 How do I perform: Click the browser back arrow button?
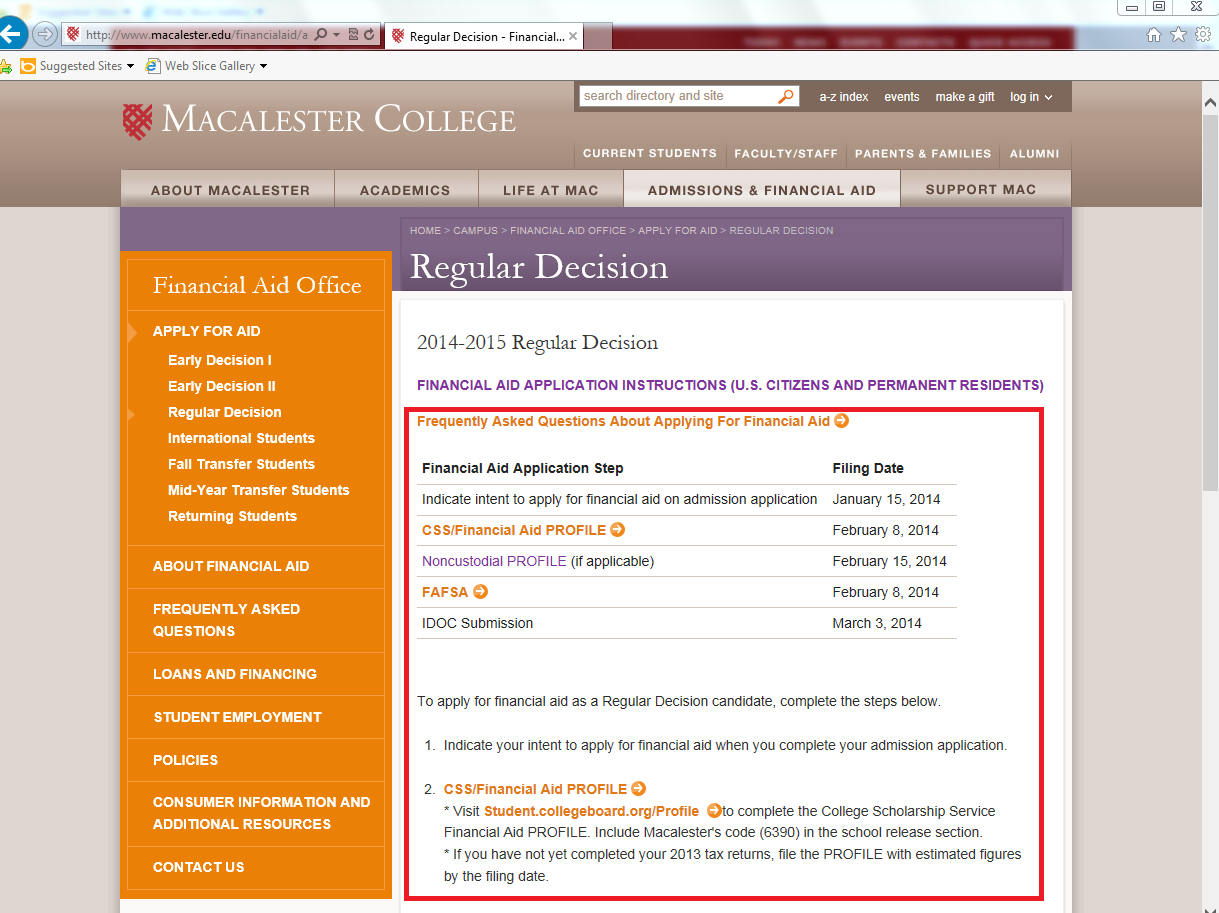pos(12,34)
